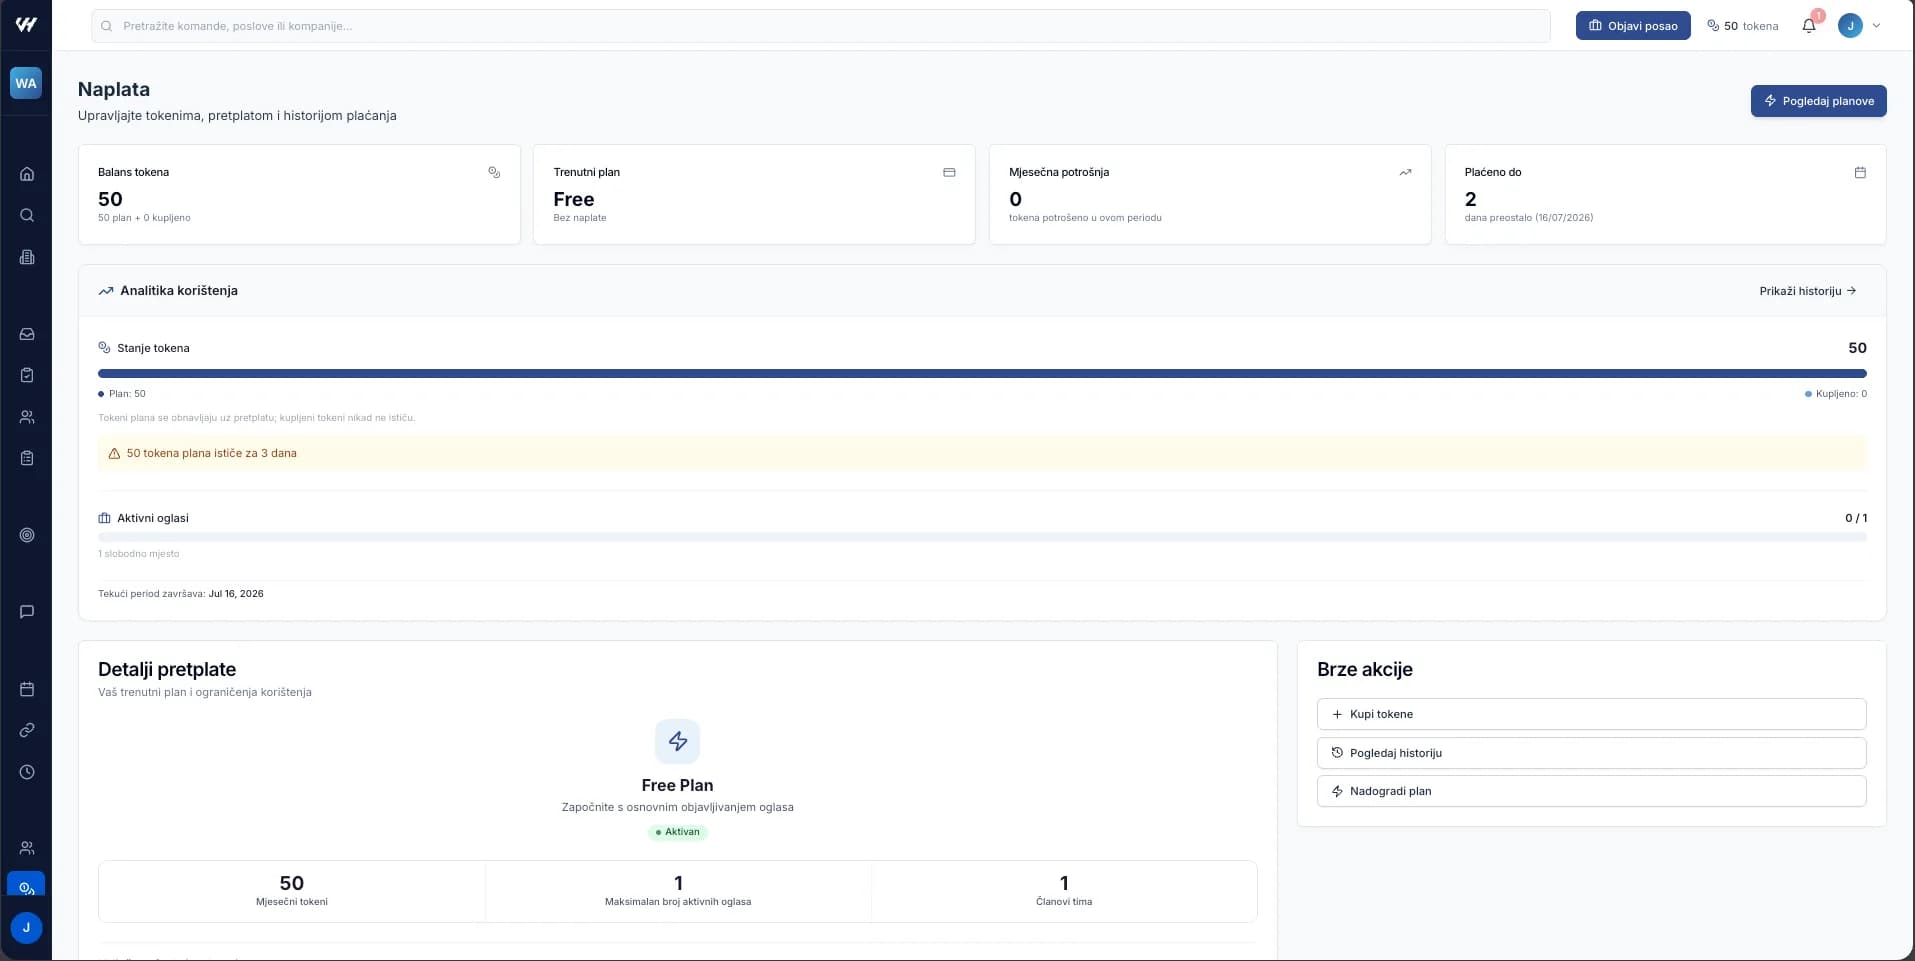1915x961 pixels.
Task: Click the Plan: 50 legend label
Action: point(122,394)
